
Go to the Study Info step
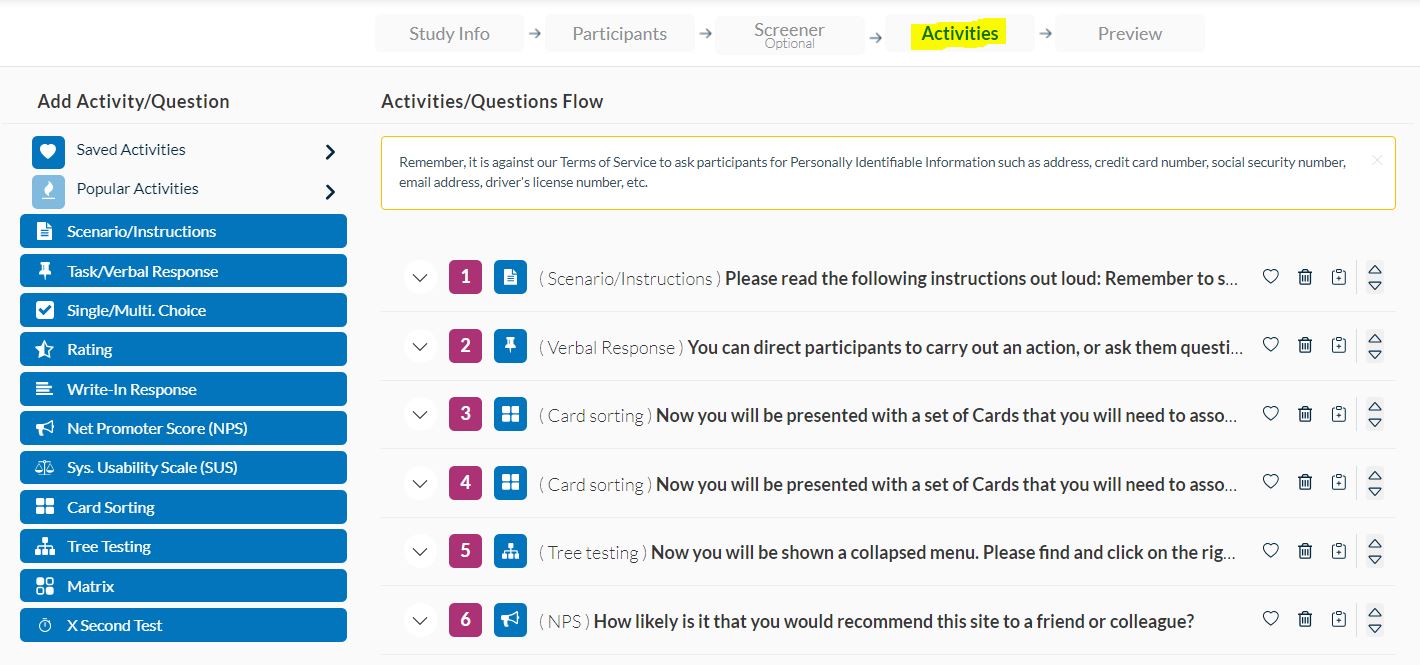(449, 33)
